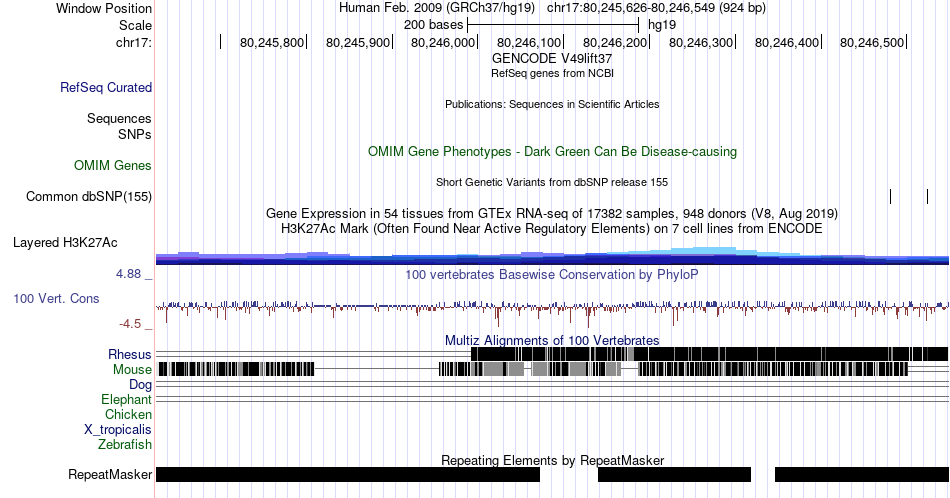The height and width of the screenshot is (498, 950).
Task: Click the leftmost Mouse alignment block
Action: (x=236, y=370)
